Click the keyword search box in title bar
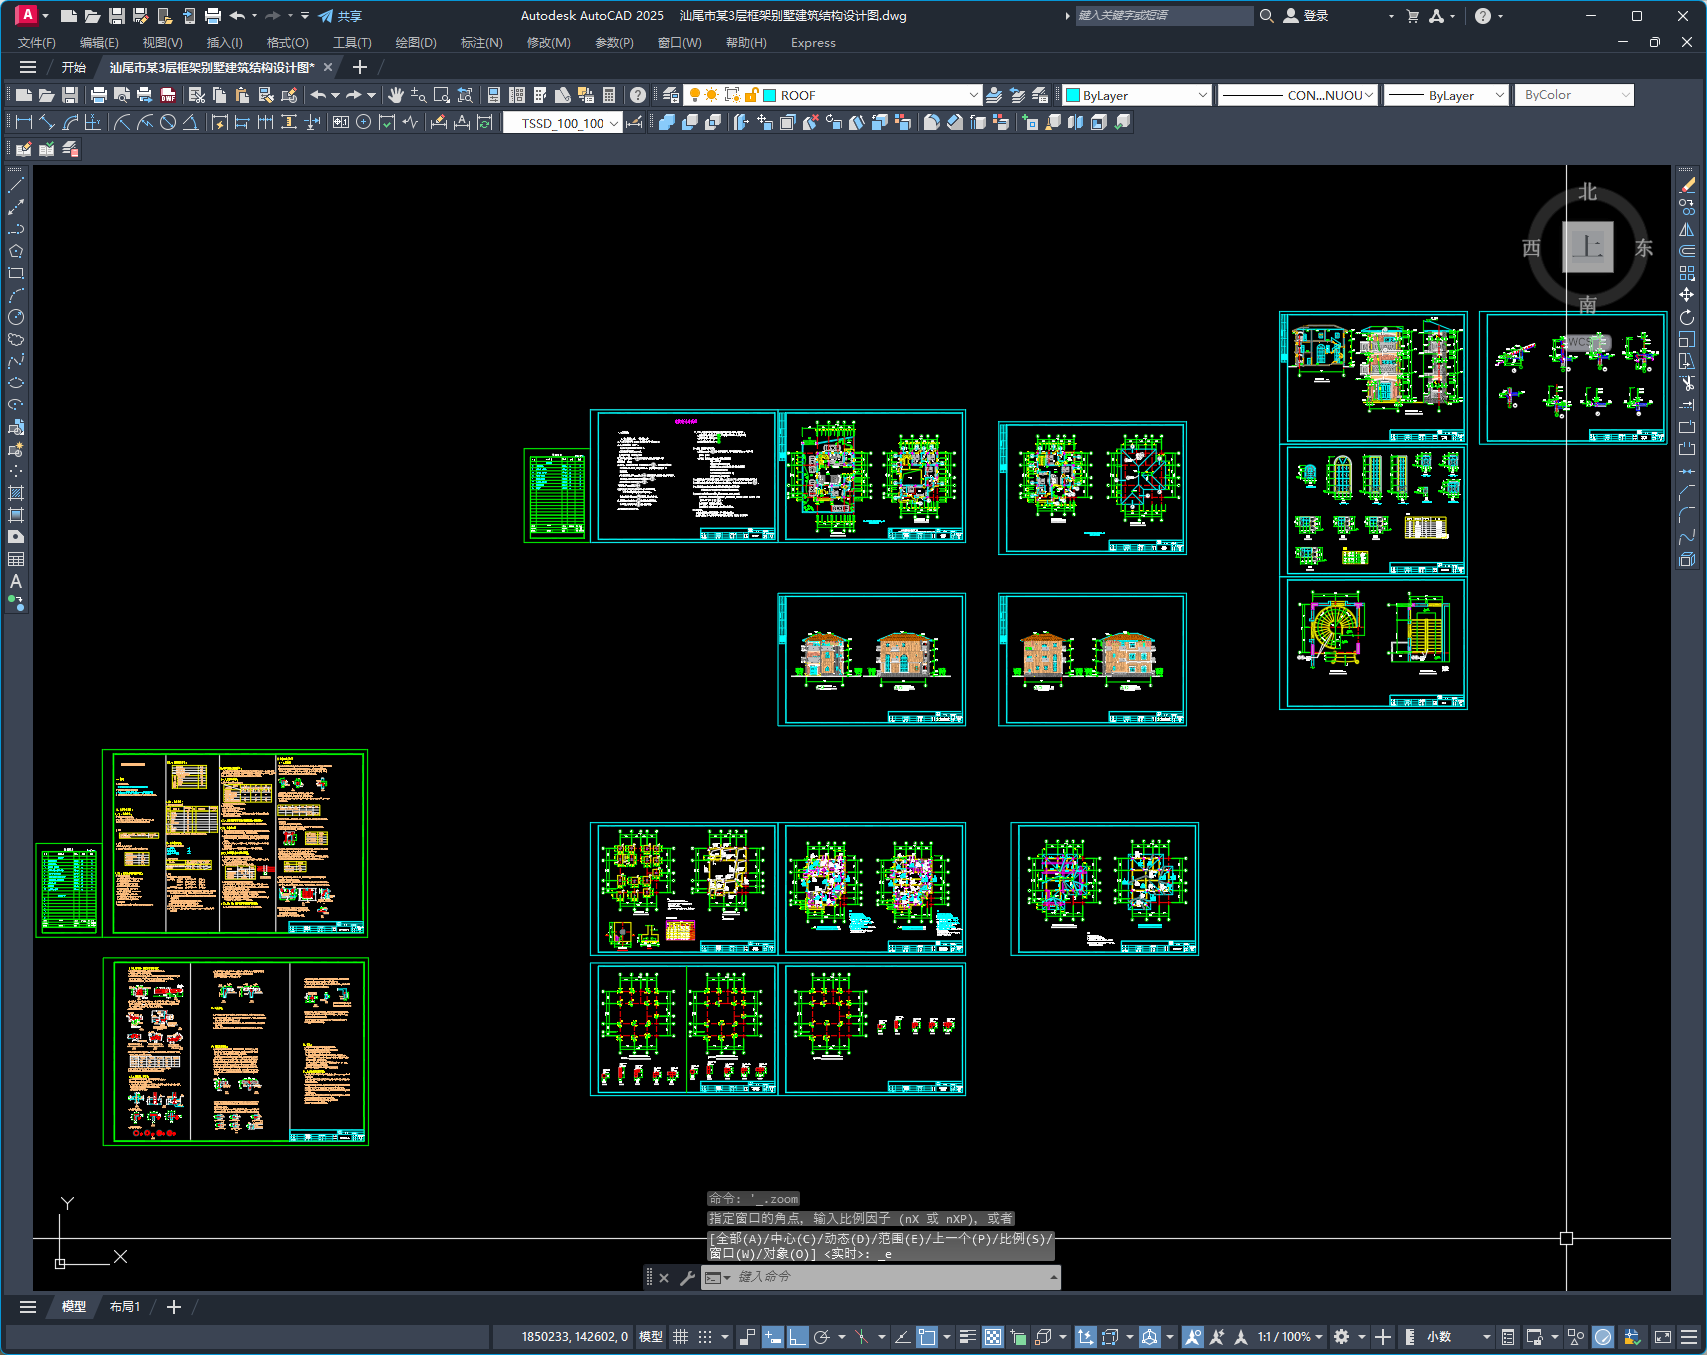 (1164, 16)
